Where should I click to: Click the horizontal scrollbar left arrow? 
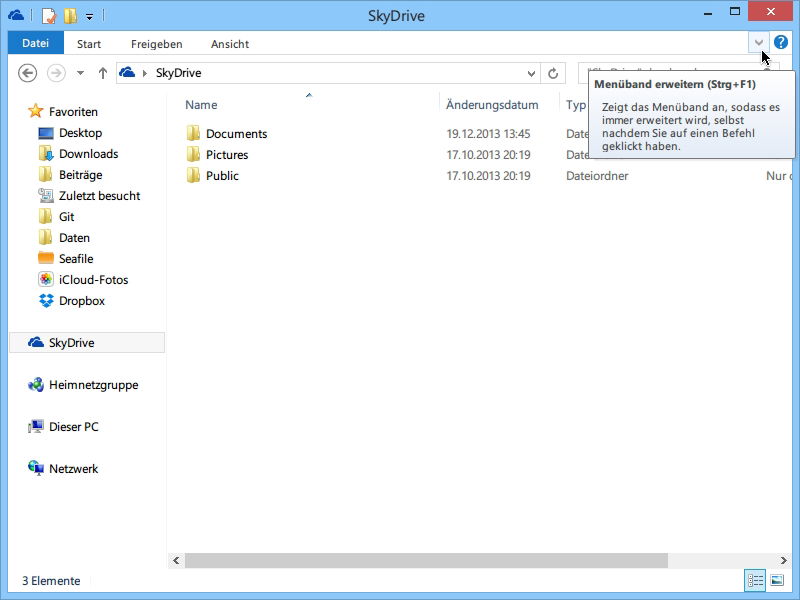[176, 560]
